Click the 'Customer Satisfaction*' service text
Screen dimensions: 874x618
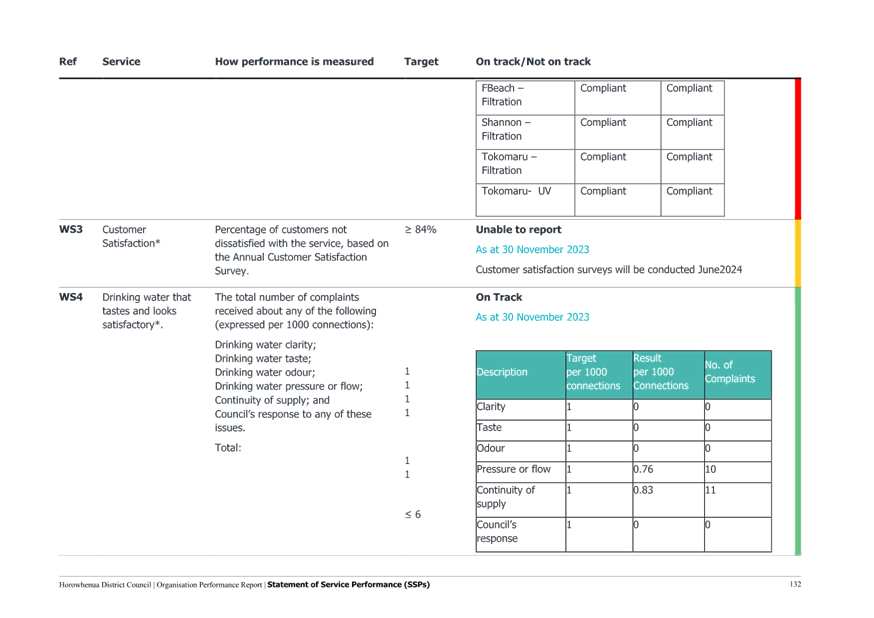(x=131, y=236)
